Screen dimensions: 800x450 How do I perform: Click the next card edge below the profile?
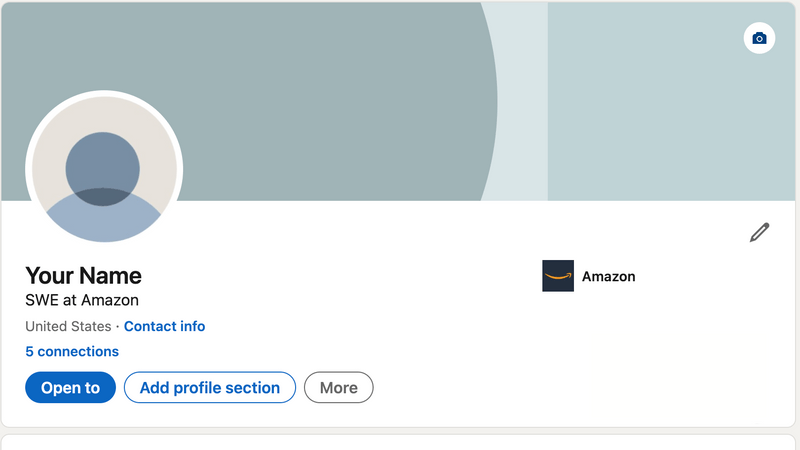[x=400, y=441]
